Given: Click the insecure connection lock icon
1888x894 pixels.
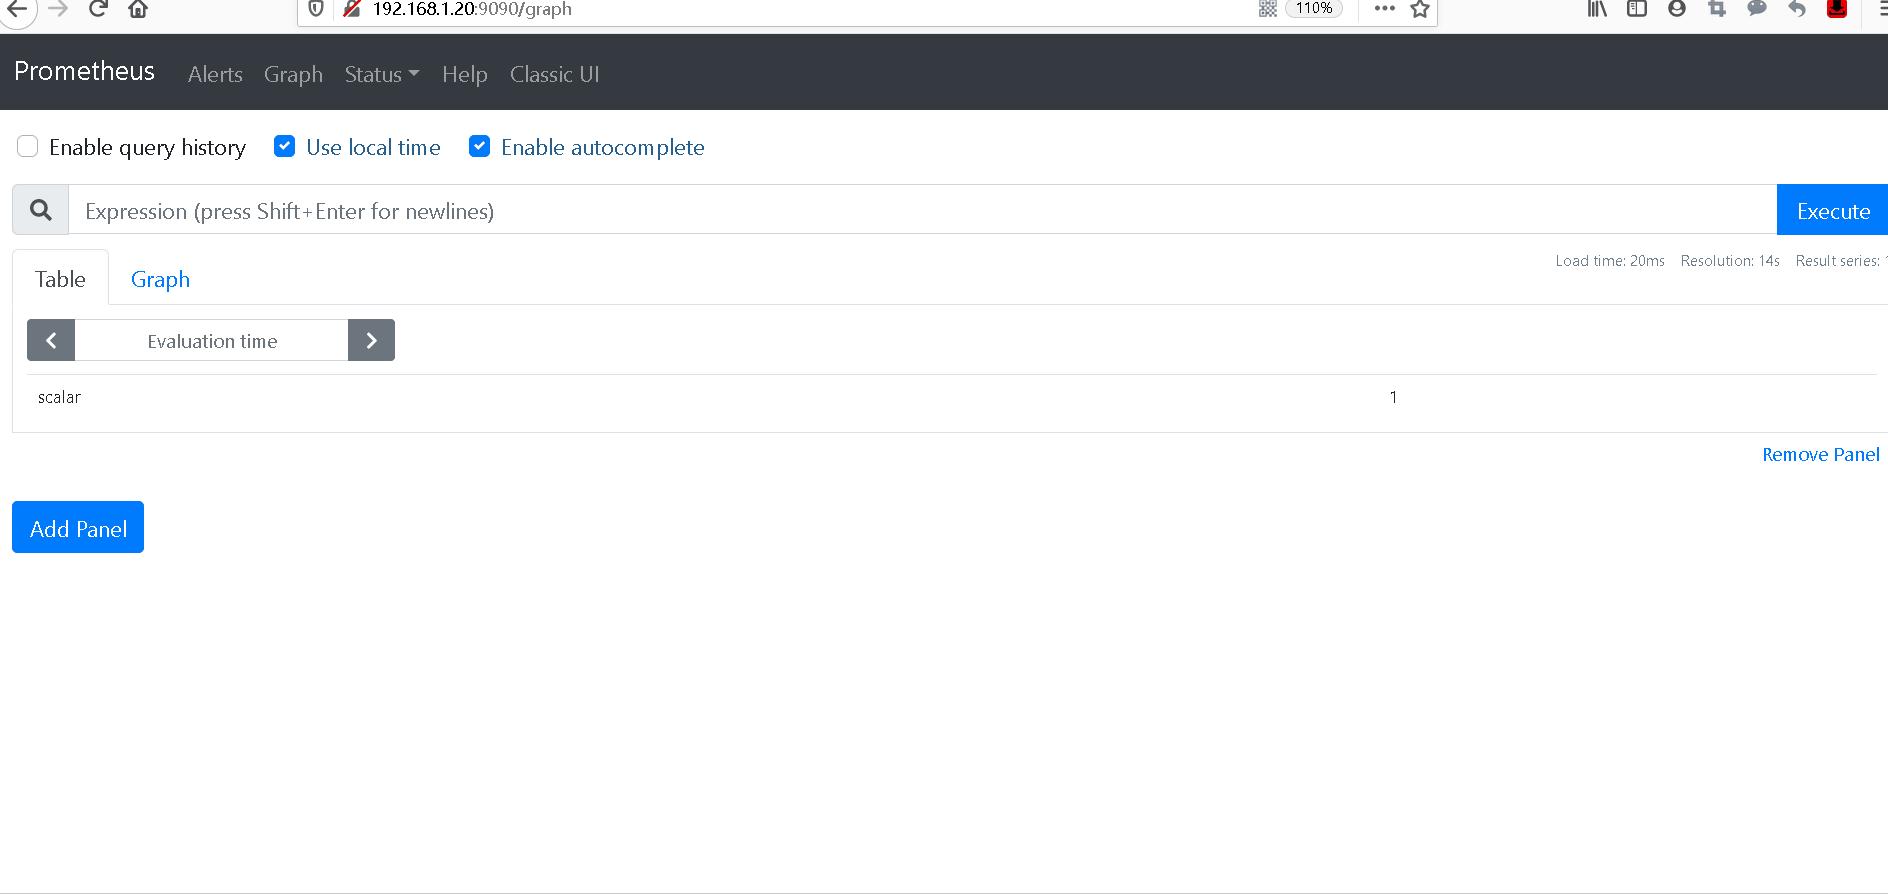Looking at the screenshot, I should pyautogui.click(x=351, y=9).
